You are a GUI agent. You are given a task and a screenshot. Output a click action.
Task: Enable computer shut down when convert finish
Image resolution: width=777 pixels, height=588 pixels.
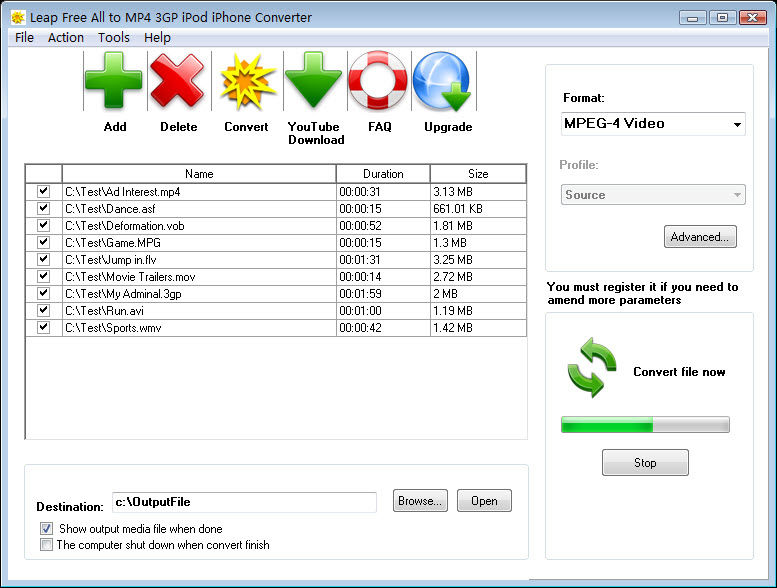(x=47, y=545)
